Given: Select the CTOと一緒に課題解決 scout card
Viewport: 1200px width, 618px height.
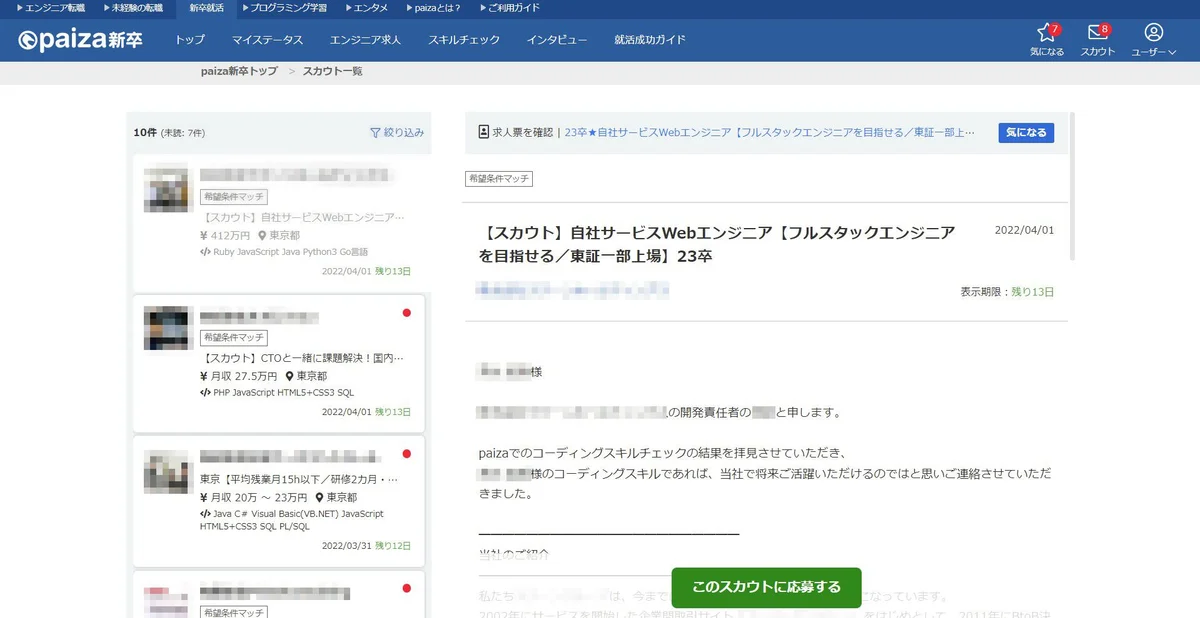Looking at the screenshot, I should [278, 362].
